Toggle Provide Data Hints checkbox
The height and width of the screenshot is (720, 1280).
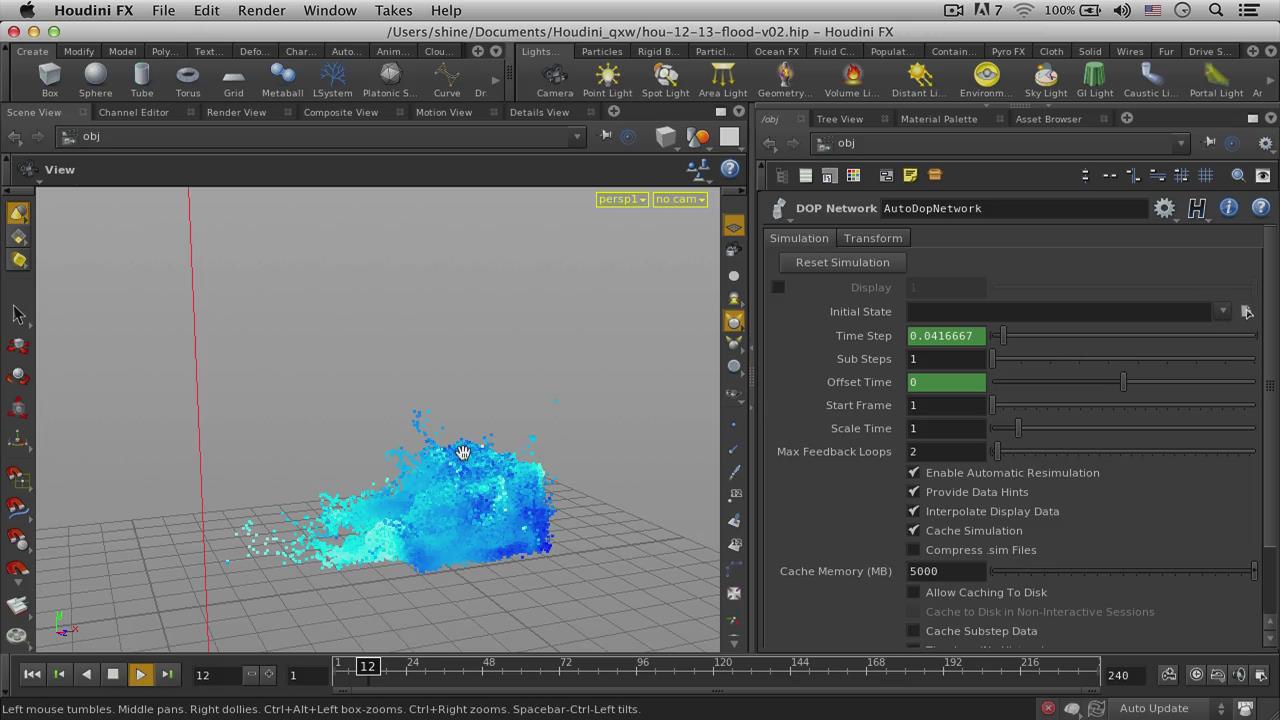[913, 492]
